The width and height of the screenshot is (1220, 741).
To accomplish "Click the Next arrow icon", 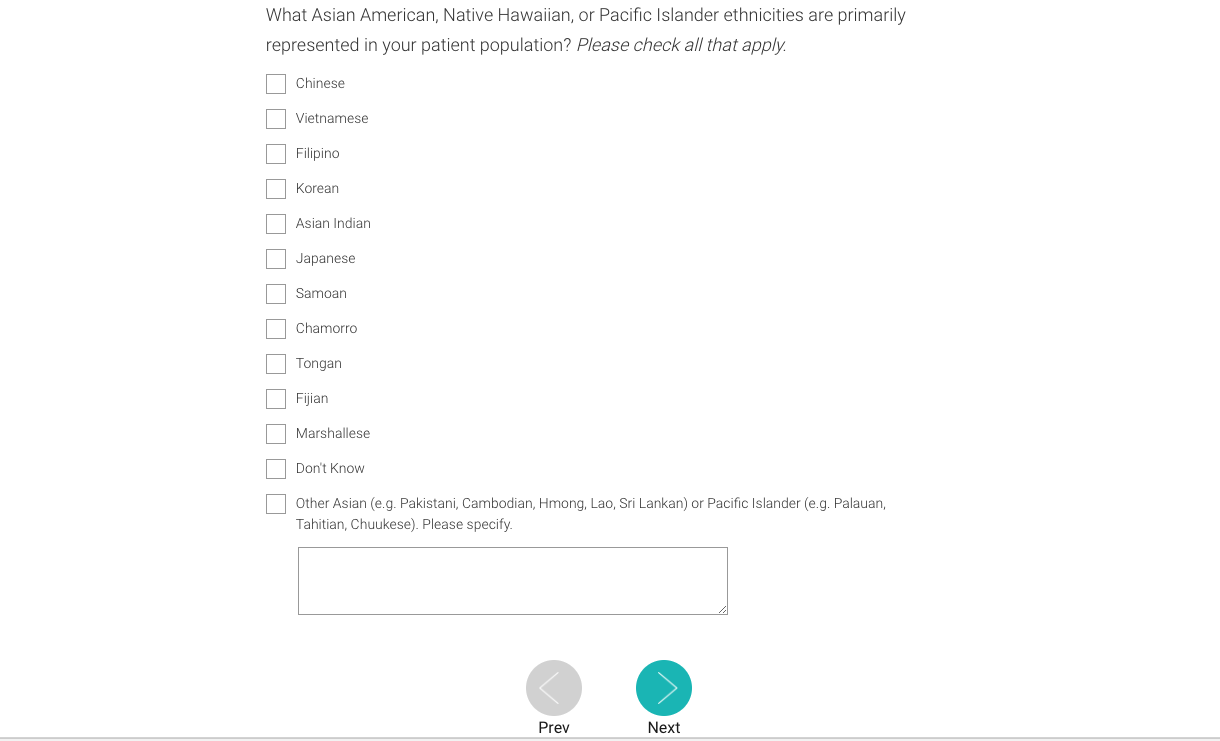I will coord(664,688).
